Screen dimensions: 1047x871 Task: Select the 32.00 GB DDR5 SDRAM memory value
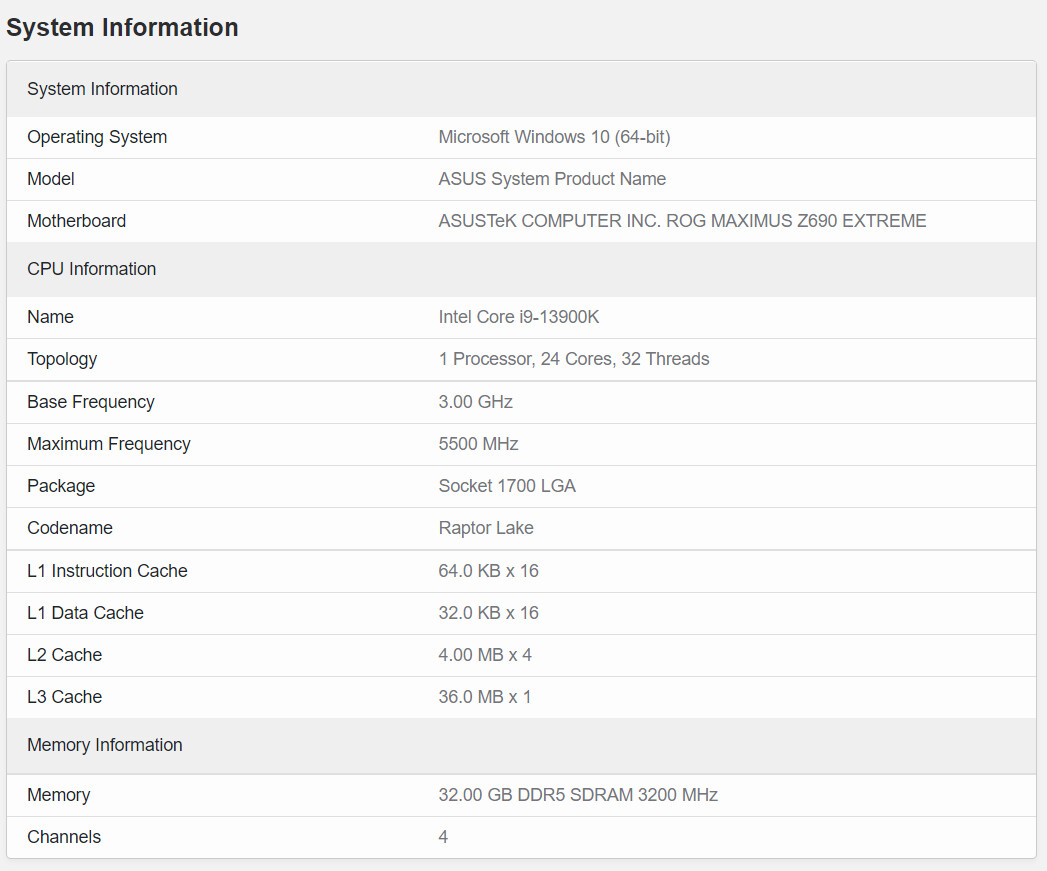tap(577, 795)
